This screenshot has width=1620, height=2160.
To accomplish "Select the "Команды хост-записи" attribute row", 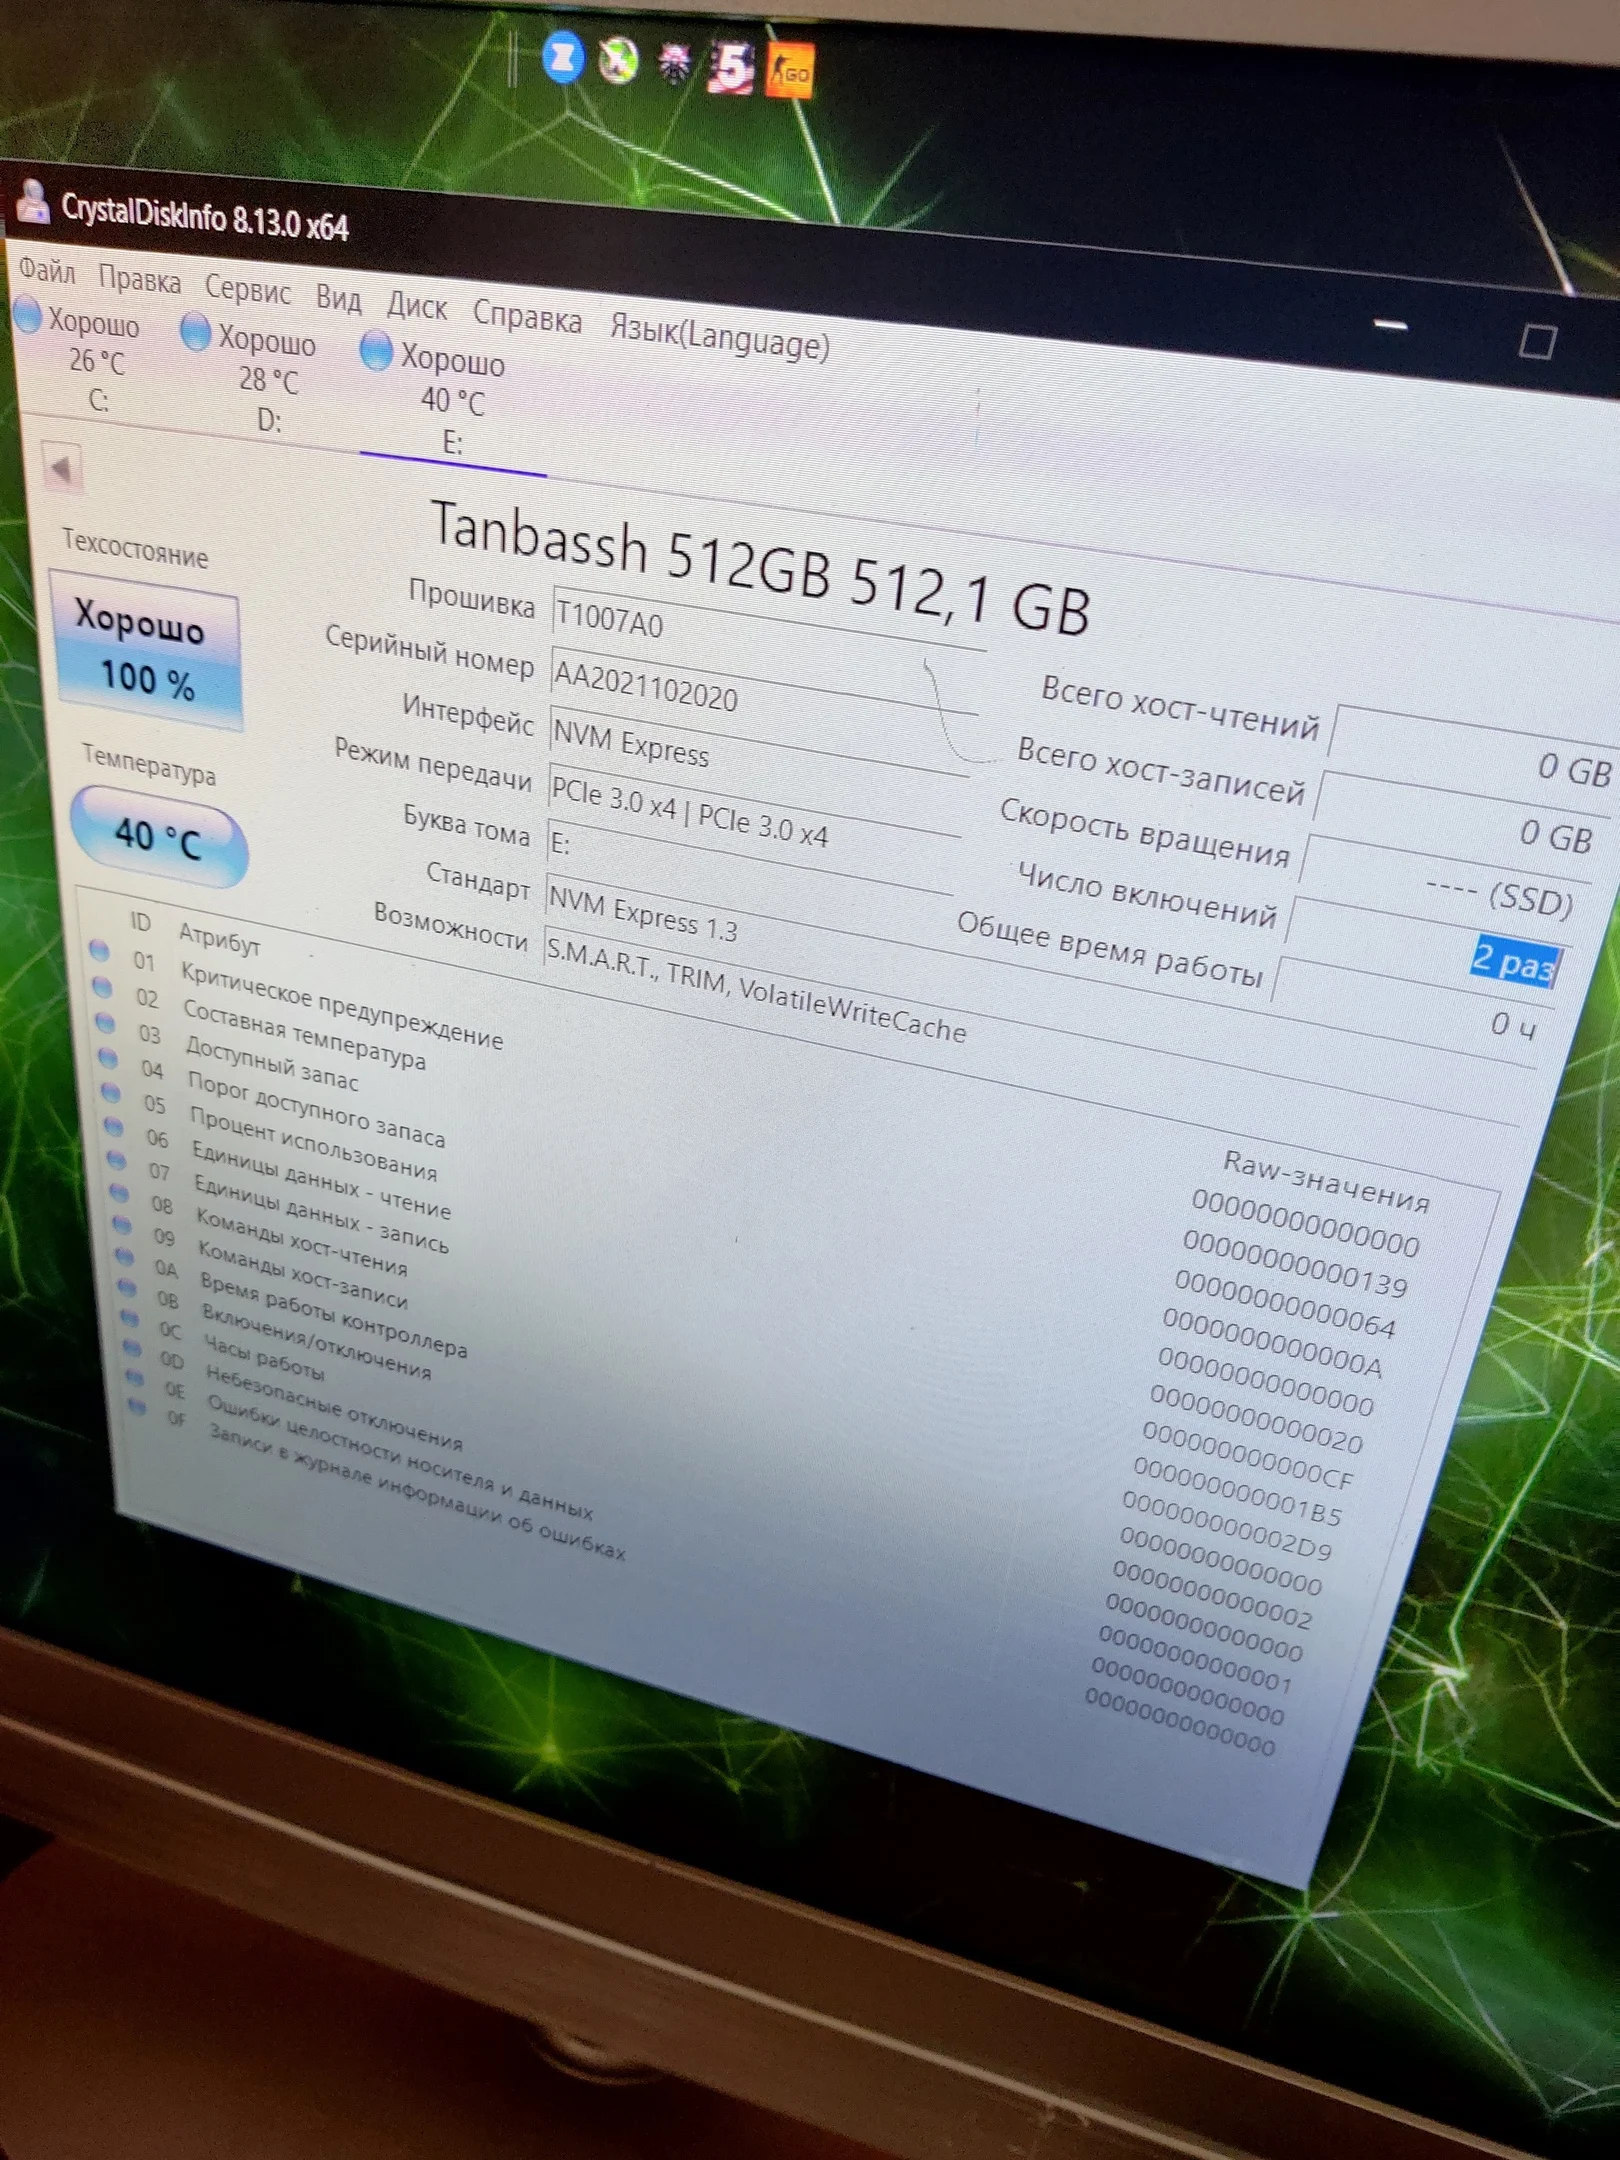I will click(x=303, y=1273).
